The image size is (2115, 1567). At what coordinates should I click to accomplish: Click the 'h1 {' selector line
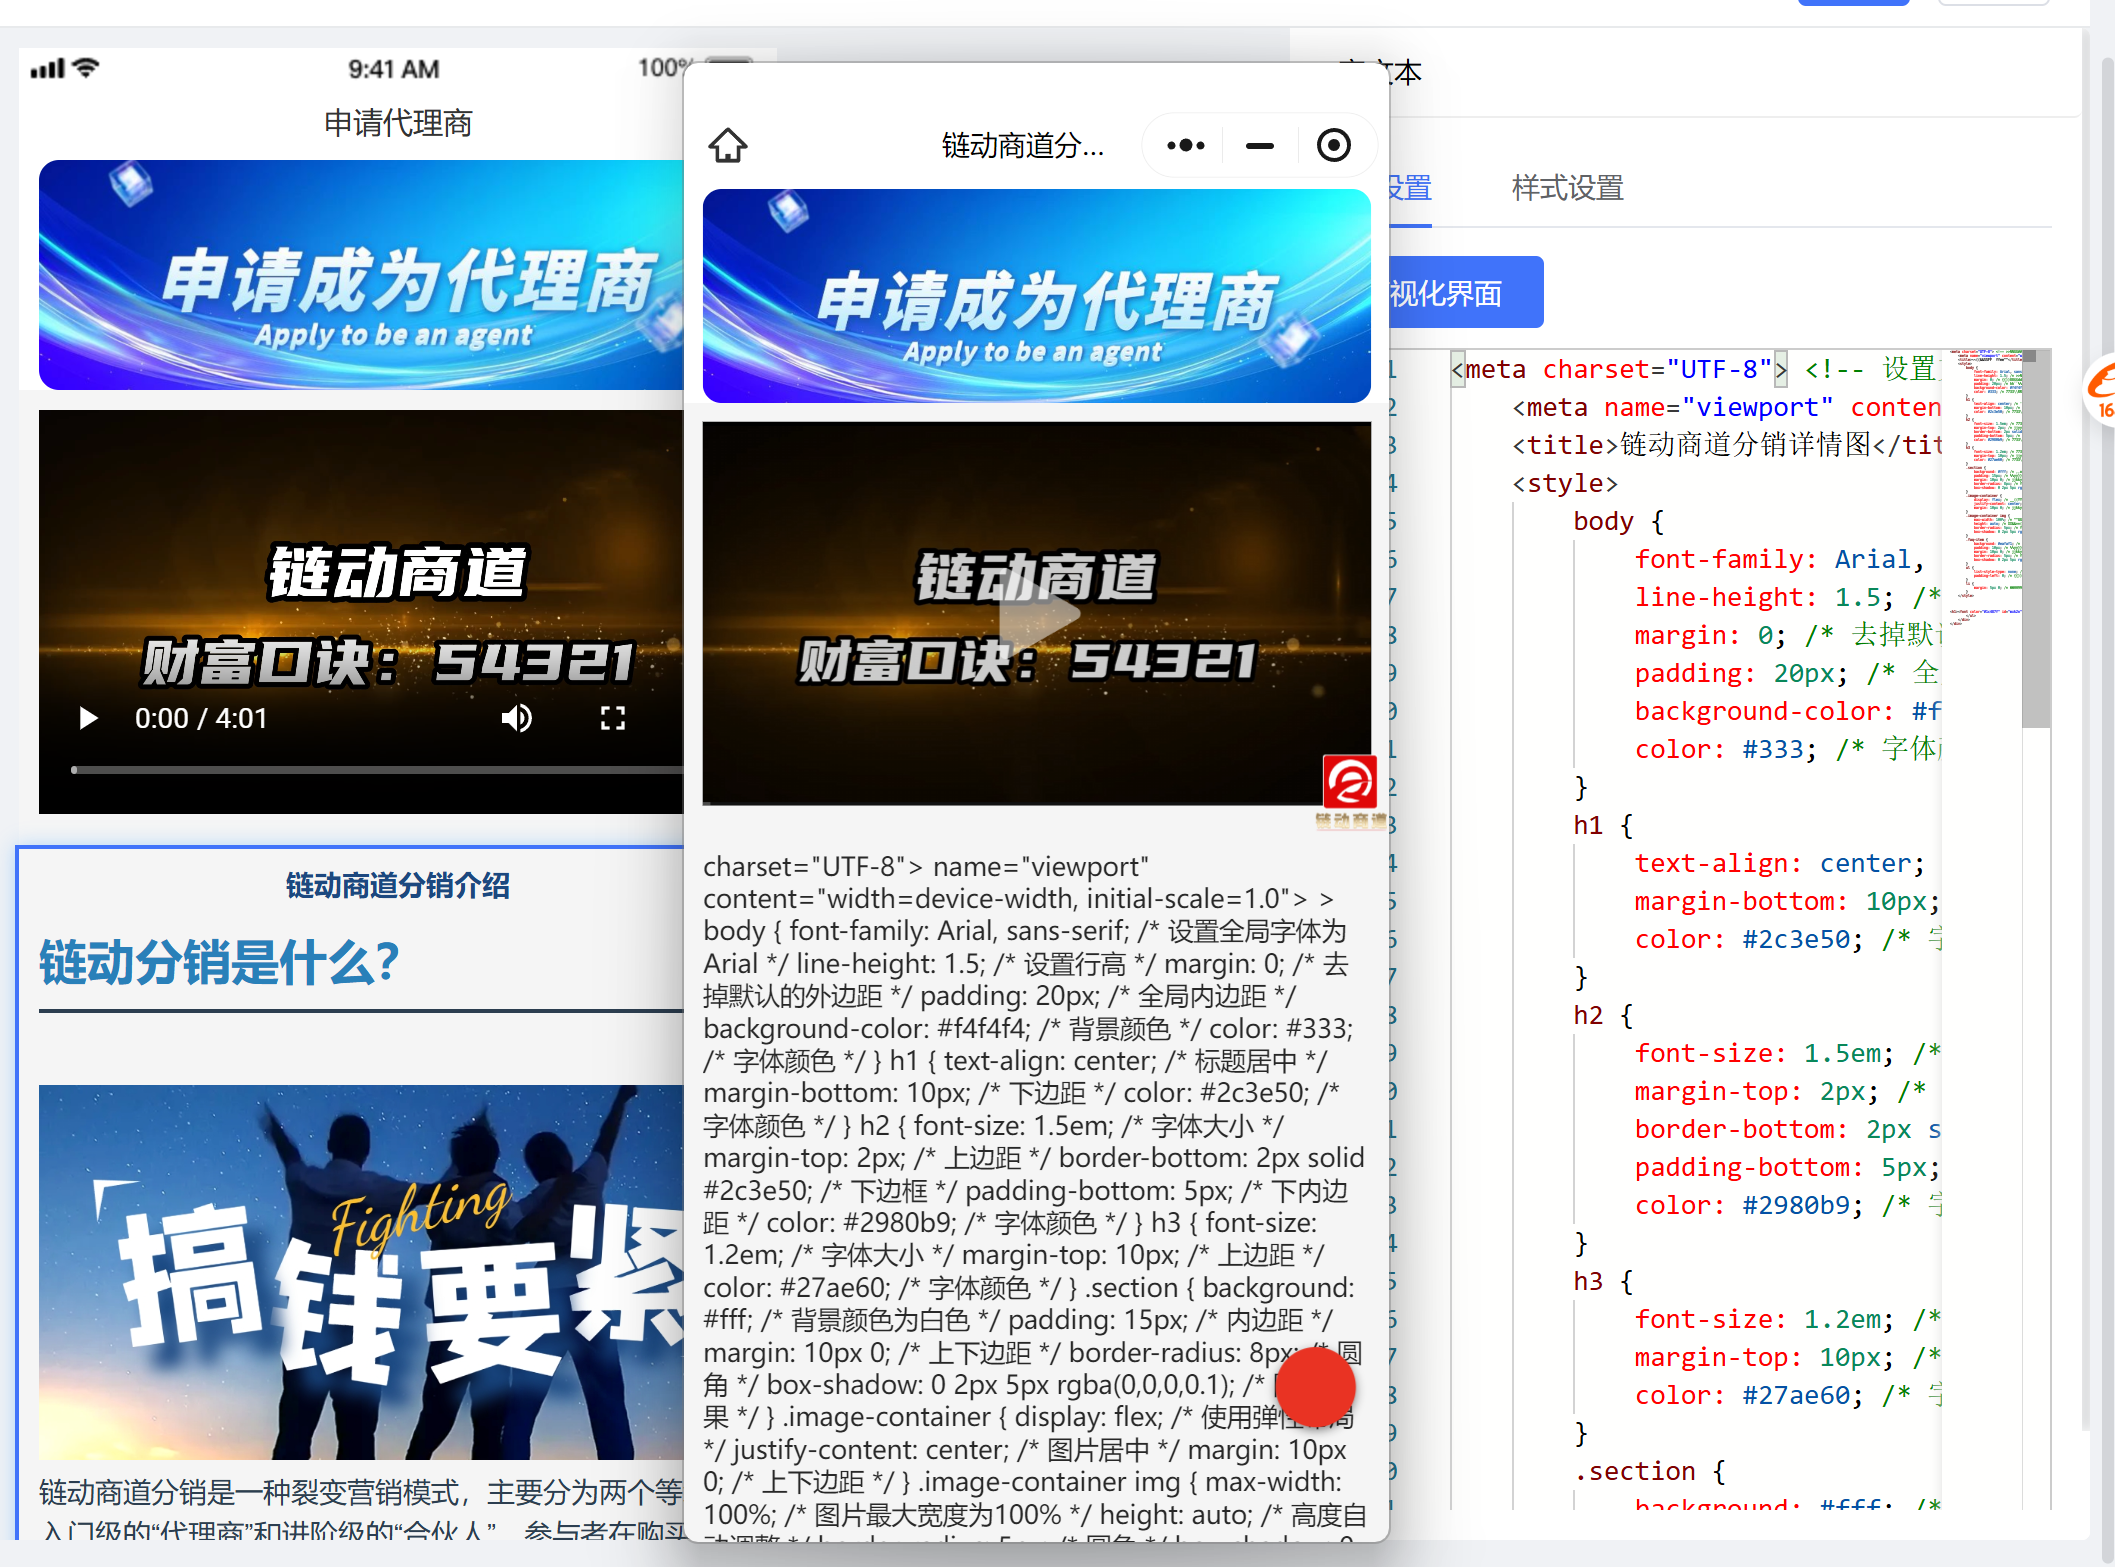coord(1603,825)
